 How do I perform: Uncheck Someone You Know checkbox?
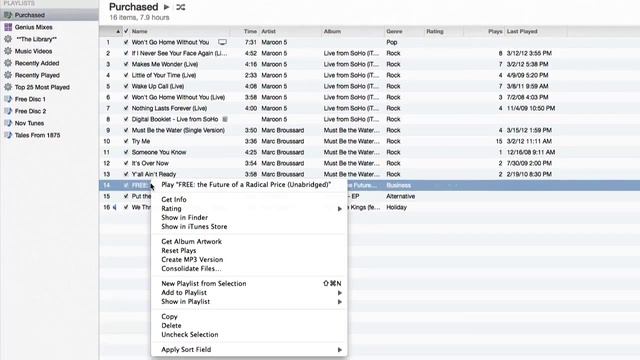(x=126, y=152)
